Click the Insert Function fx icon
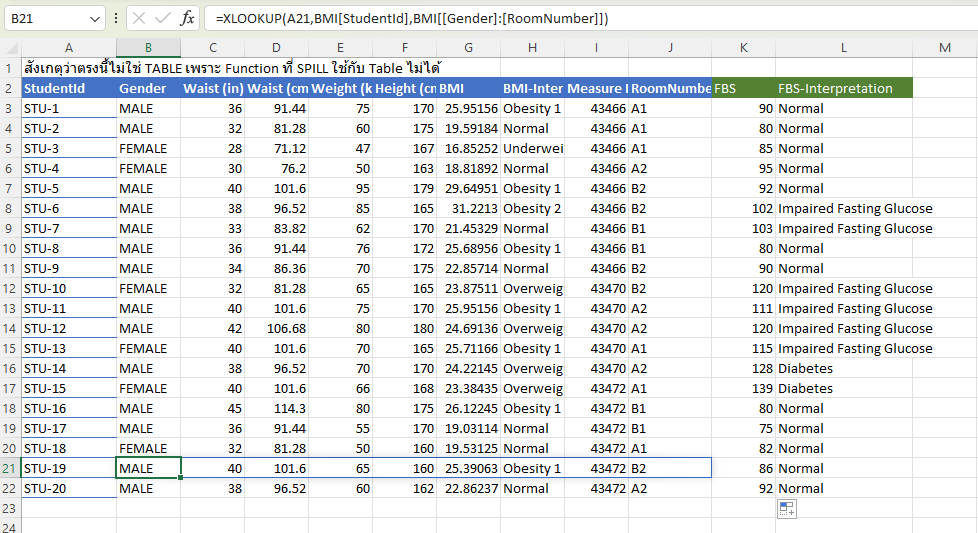978x533 pixels. [187, 19]
